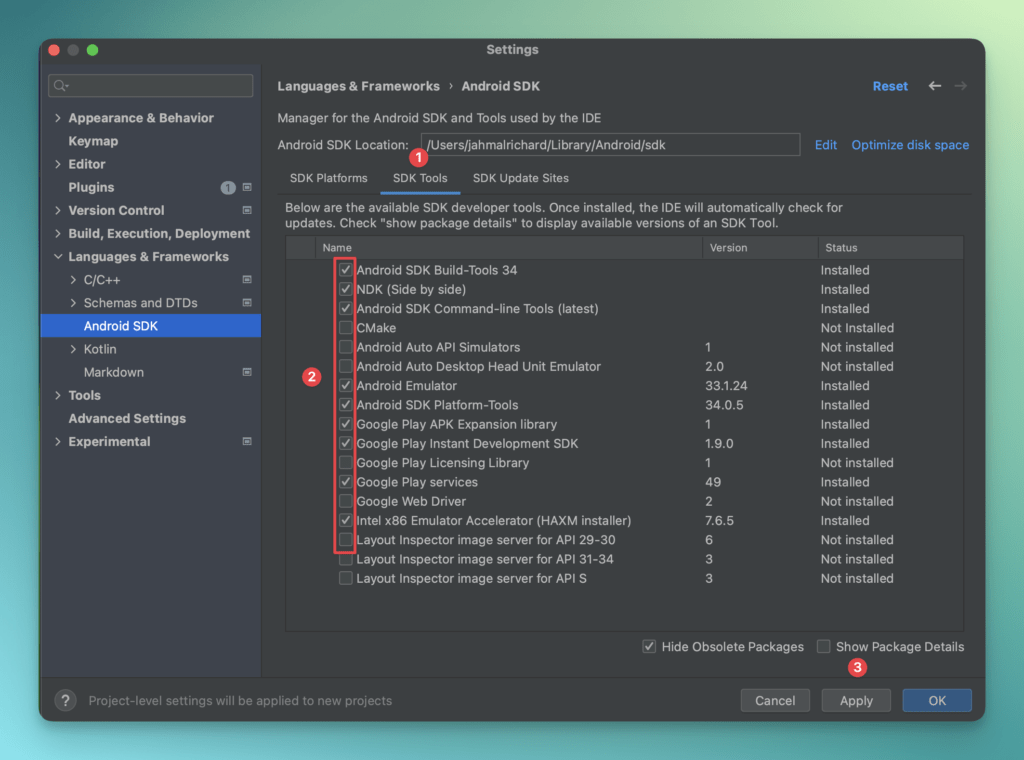Uncheck Android Emulator

click(345, 385)
